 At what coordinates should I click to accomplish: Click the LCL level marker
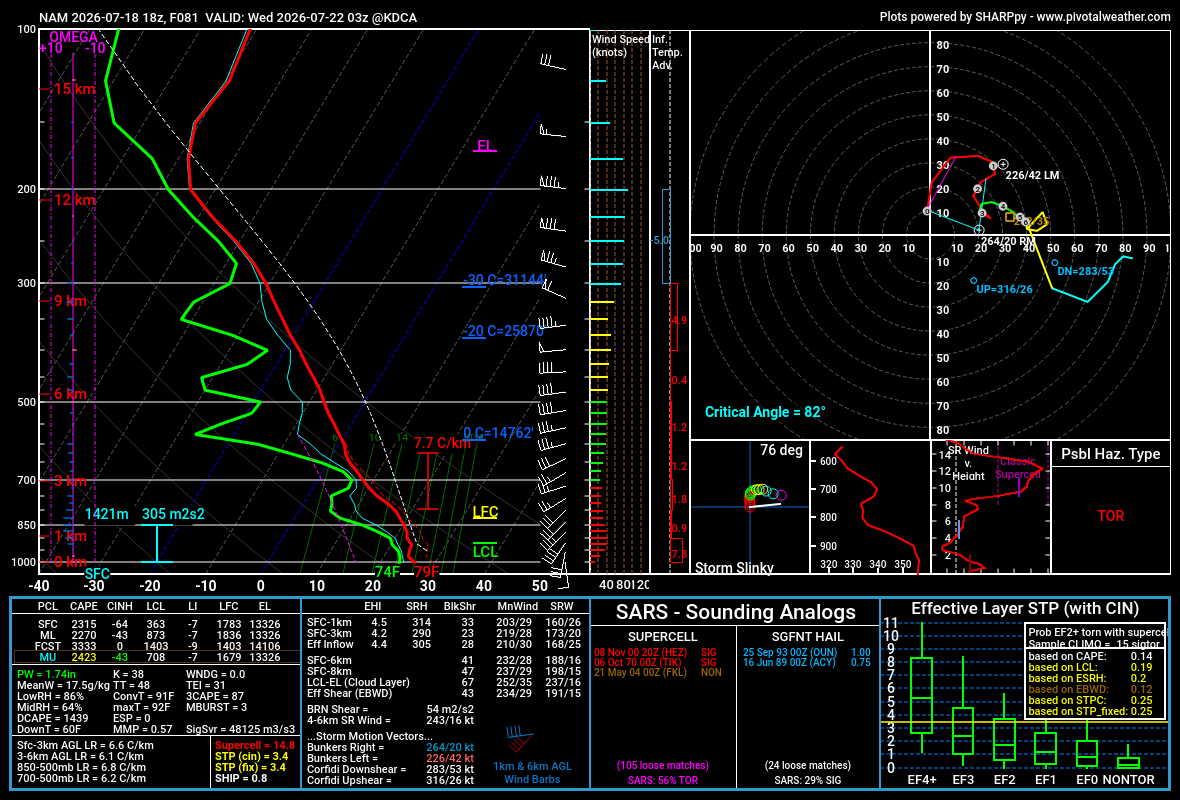coord(485,551)
